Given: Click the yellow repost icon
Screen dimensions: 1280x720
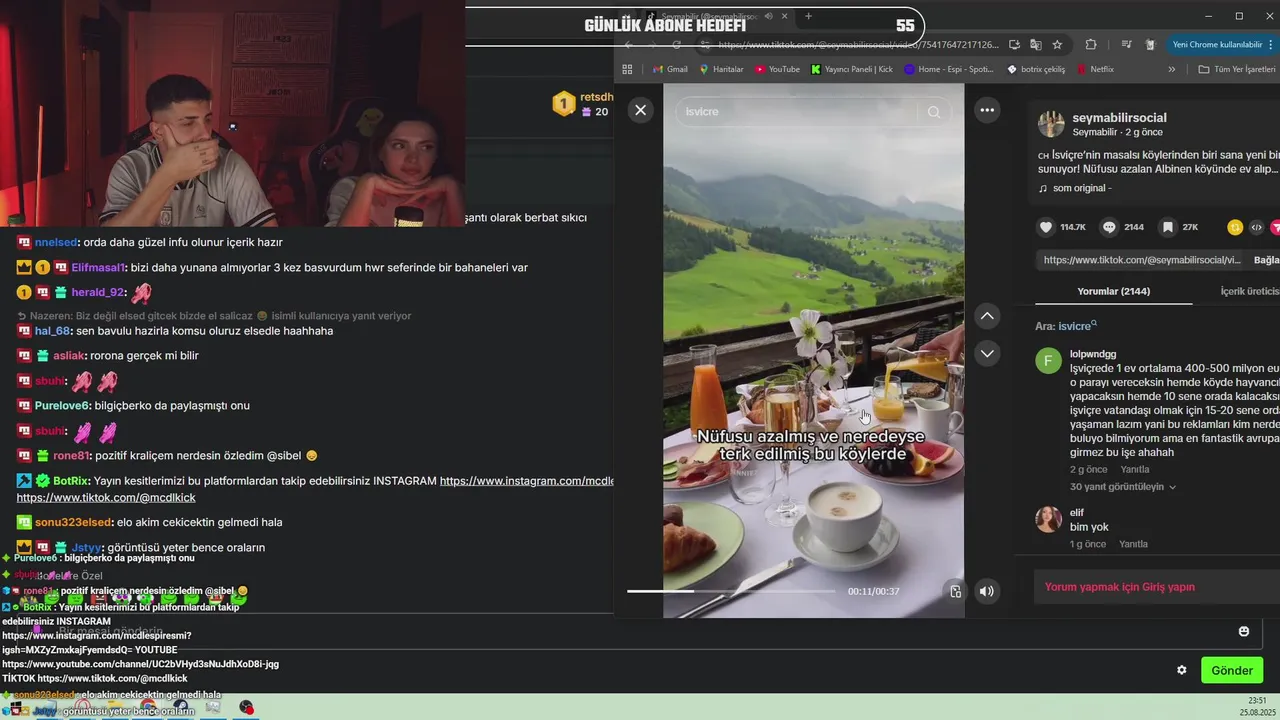Looking at the screenshot, I should [1235, 227].
